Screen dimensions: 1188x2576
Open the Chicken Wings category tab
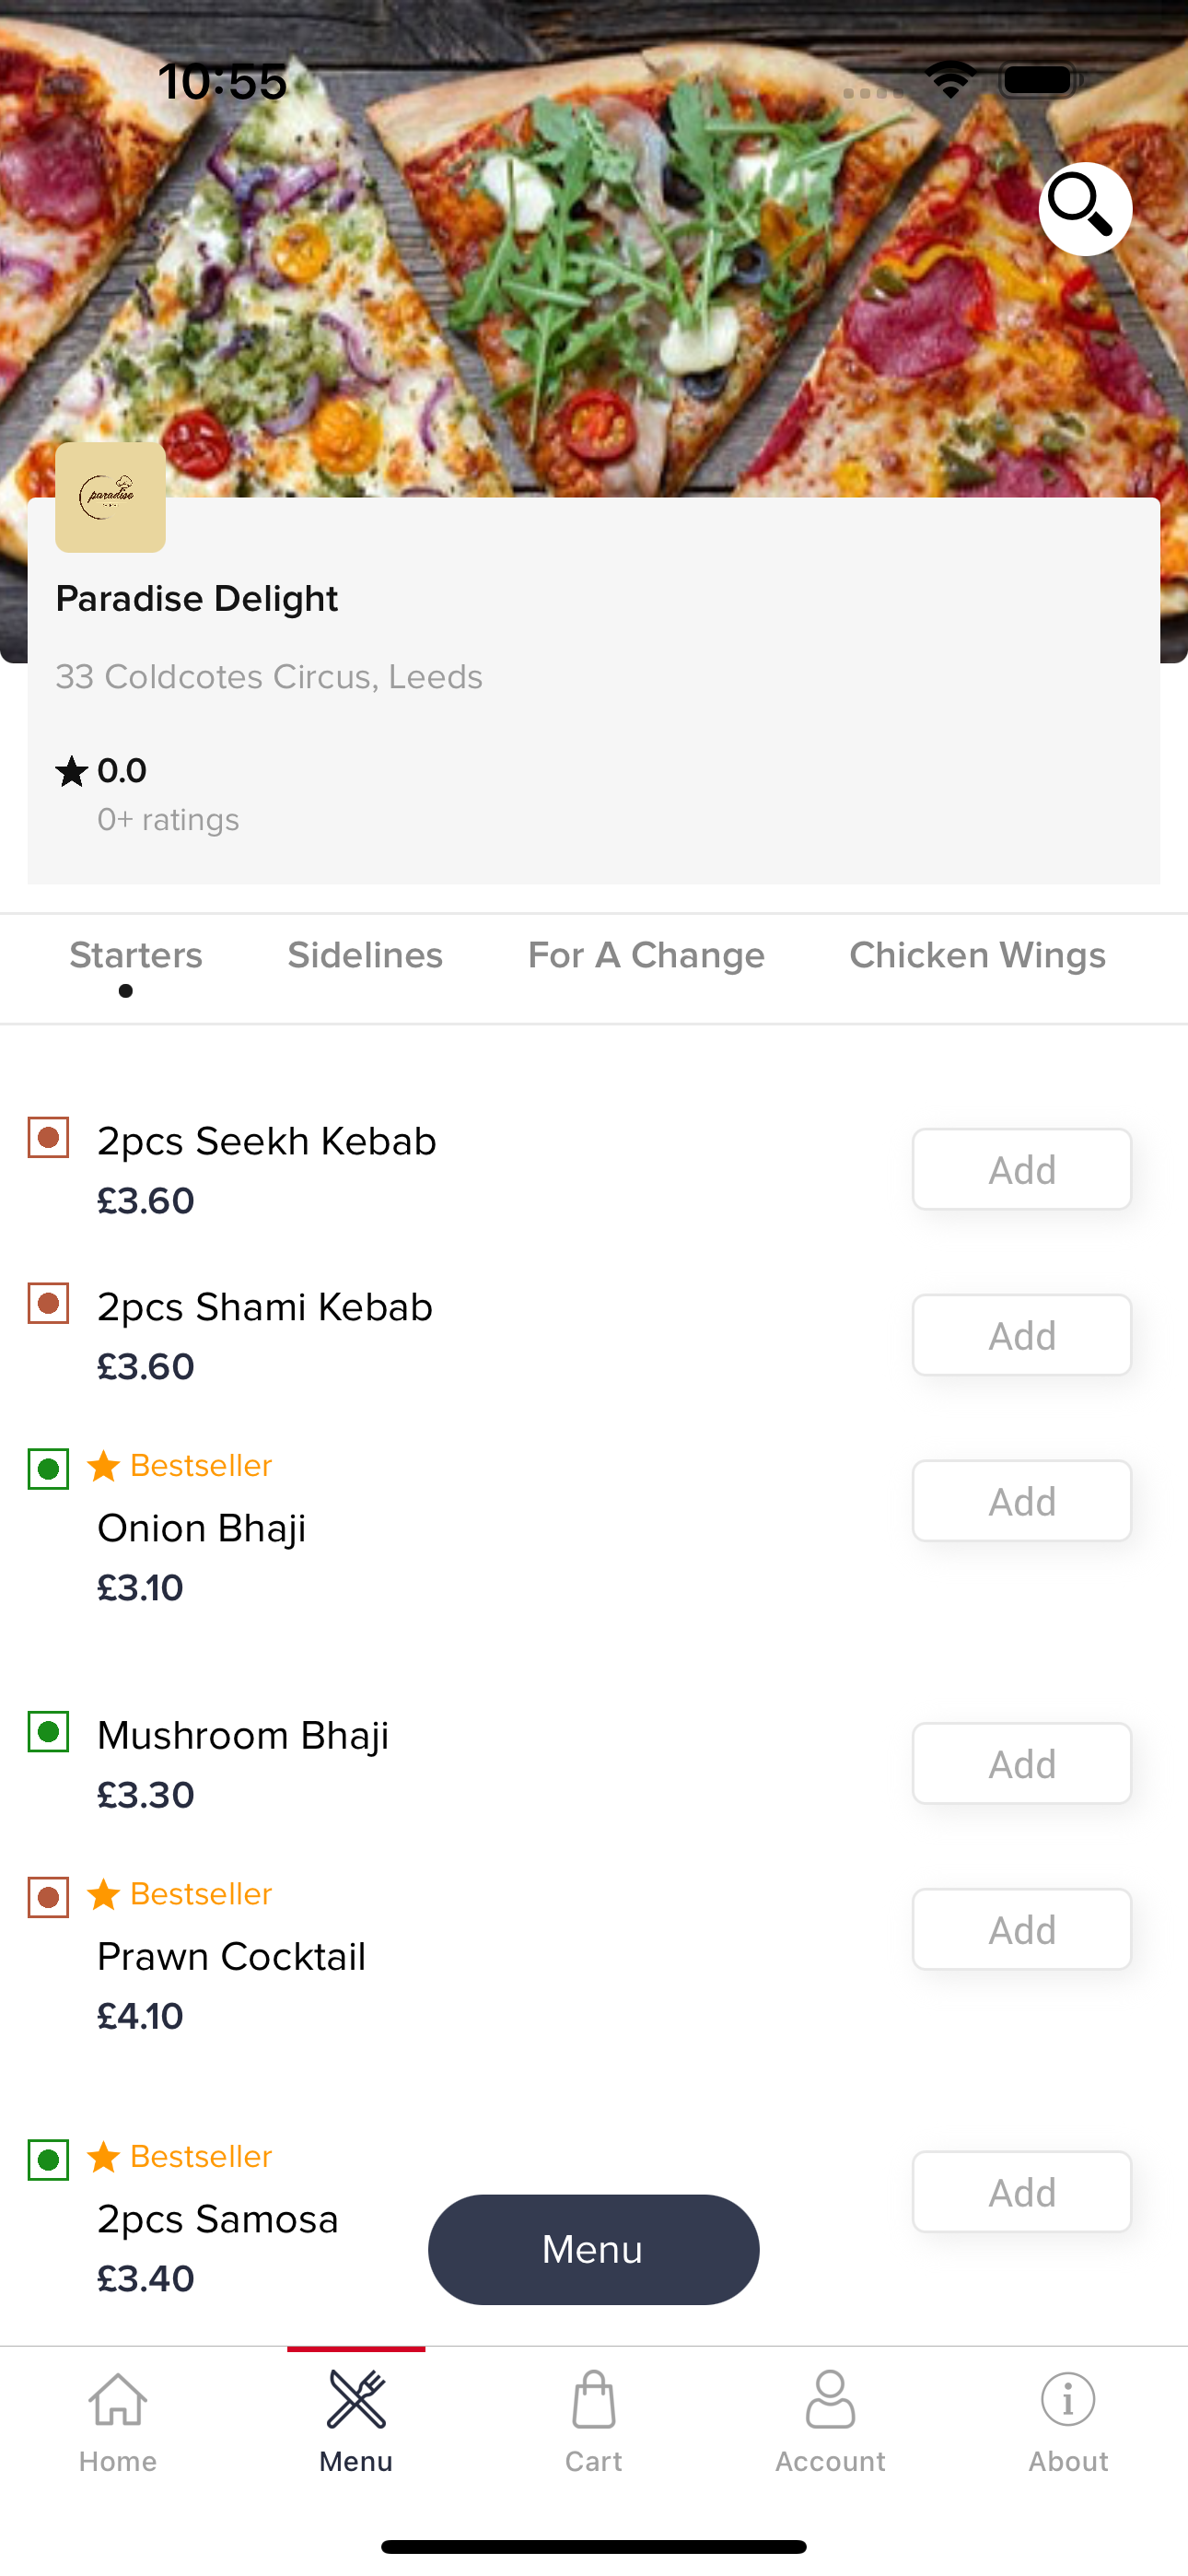977,955
